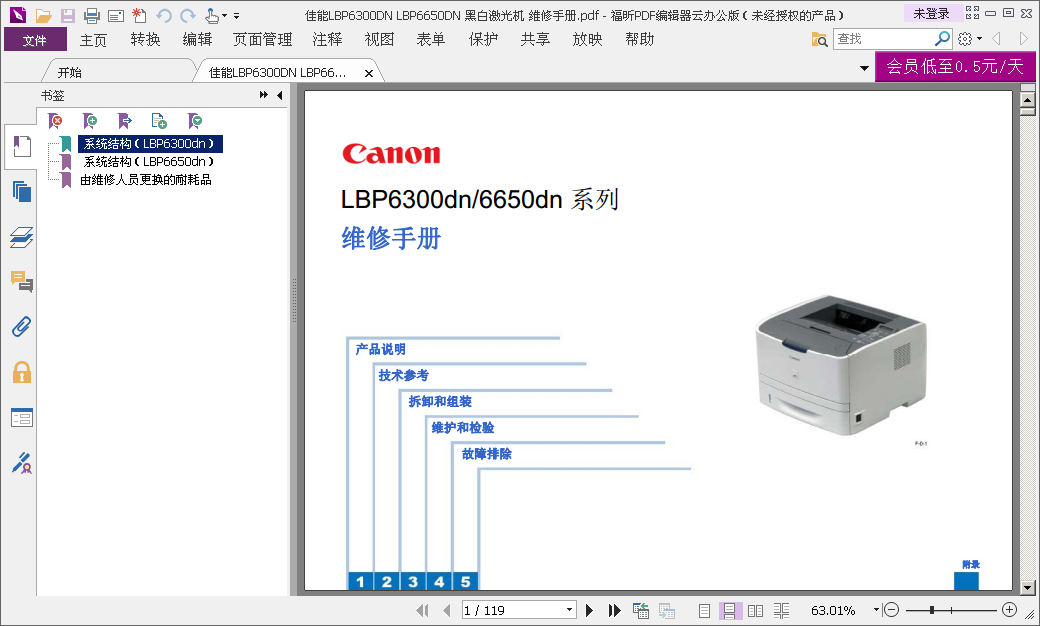Go to the next search result
This screenshot has height=626, width=1040.
tap(1023, 39)
